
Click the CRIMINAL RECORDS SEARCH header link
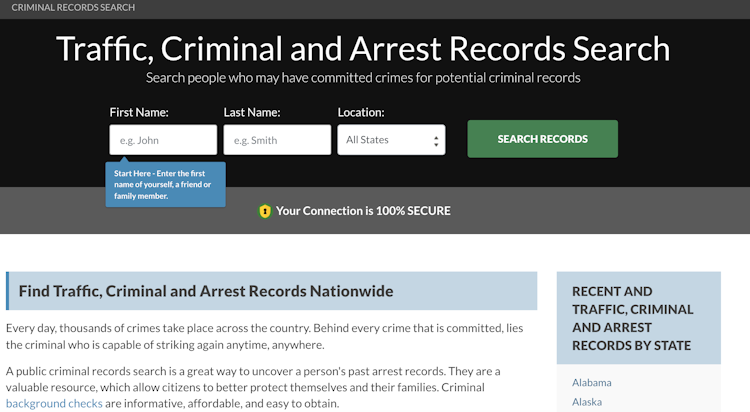(x=73, y=8)
